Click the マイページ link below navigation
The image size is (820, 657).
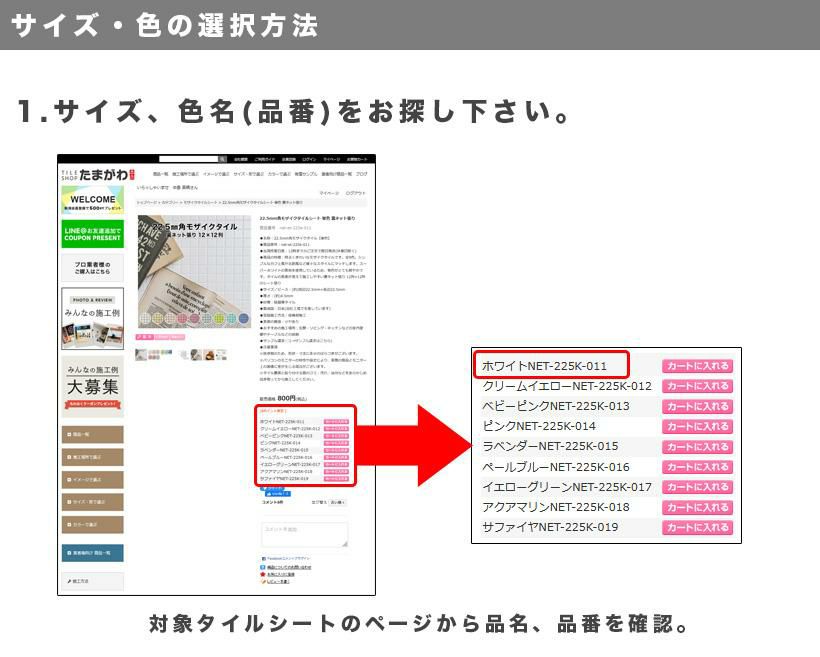tap(329, 193)
